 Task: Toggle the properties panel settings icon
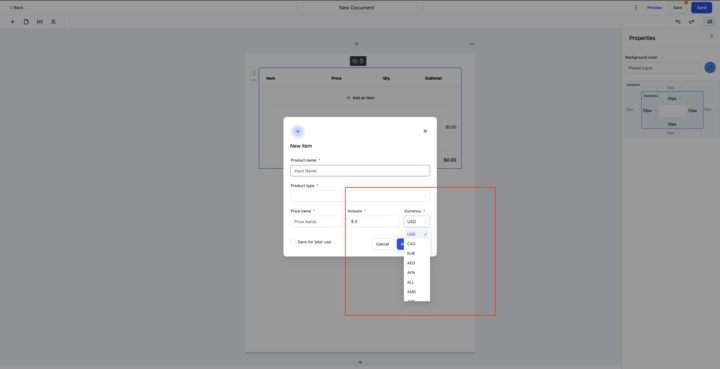coord(709,22)
